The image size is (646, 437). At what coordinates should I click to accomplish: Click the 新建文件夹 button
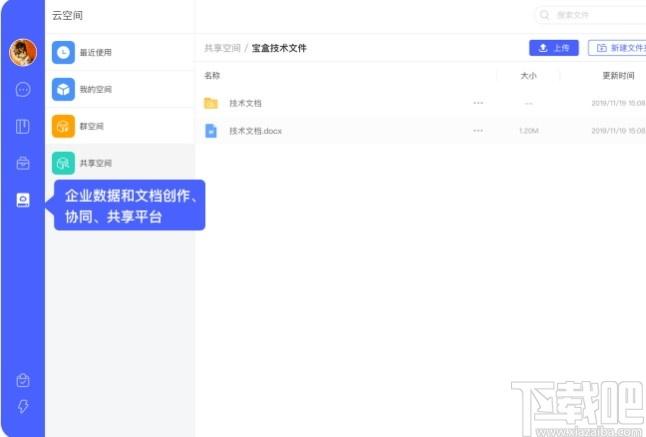616,47
